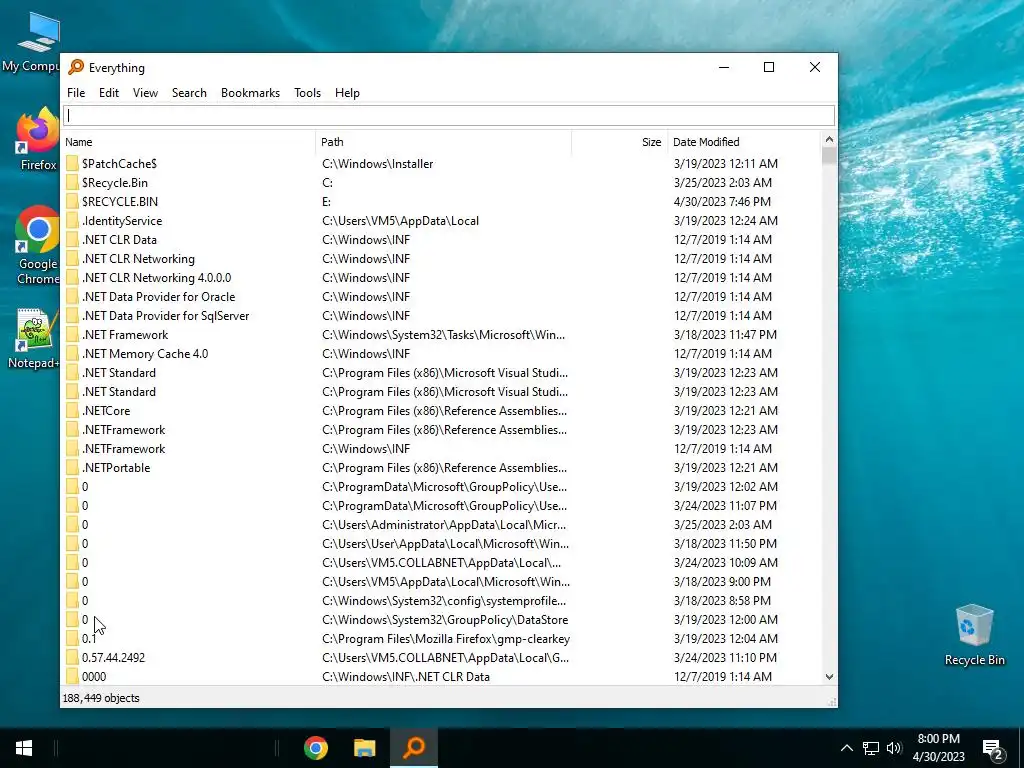
Task: Open the Search menu
Action: (x=189, y=93)
